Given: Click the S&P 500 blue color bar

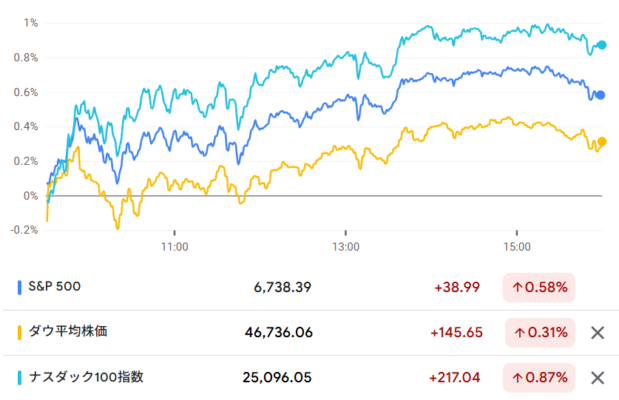Looking at the screenshot, I should tap(21, 287).
